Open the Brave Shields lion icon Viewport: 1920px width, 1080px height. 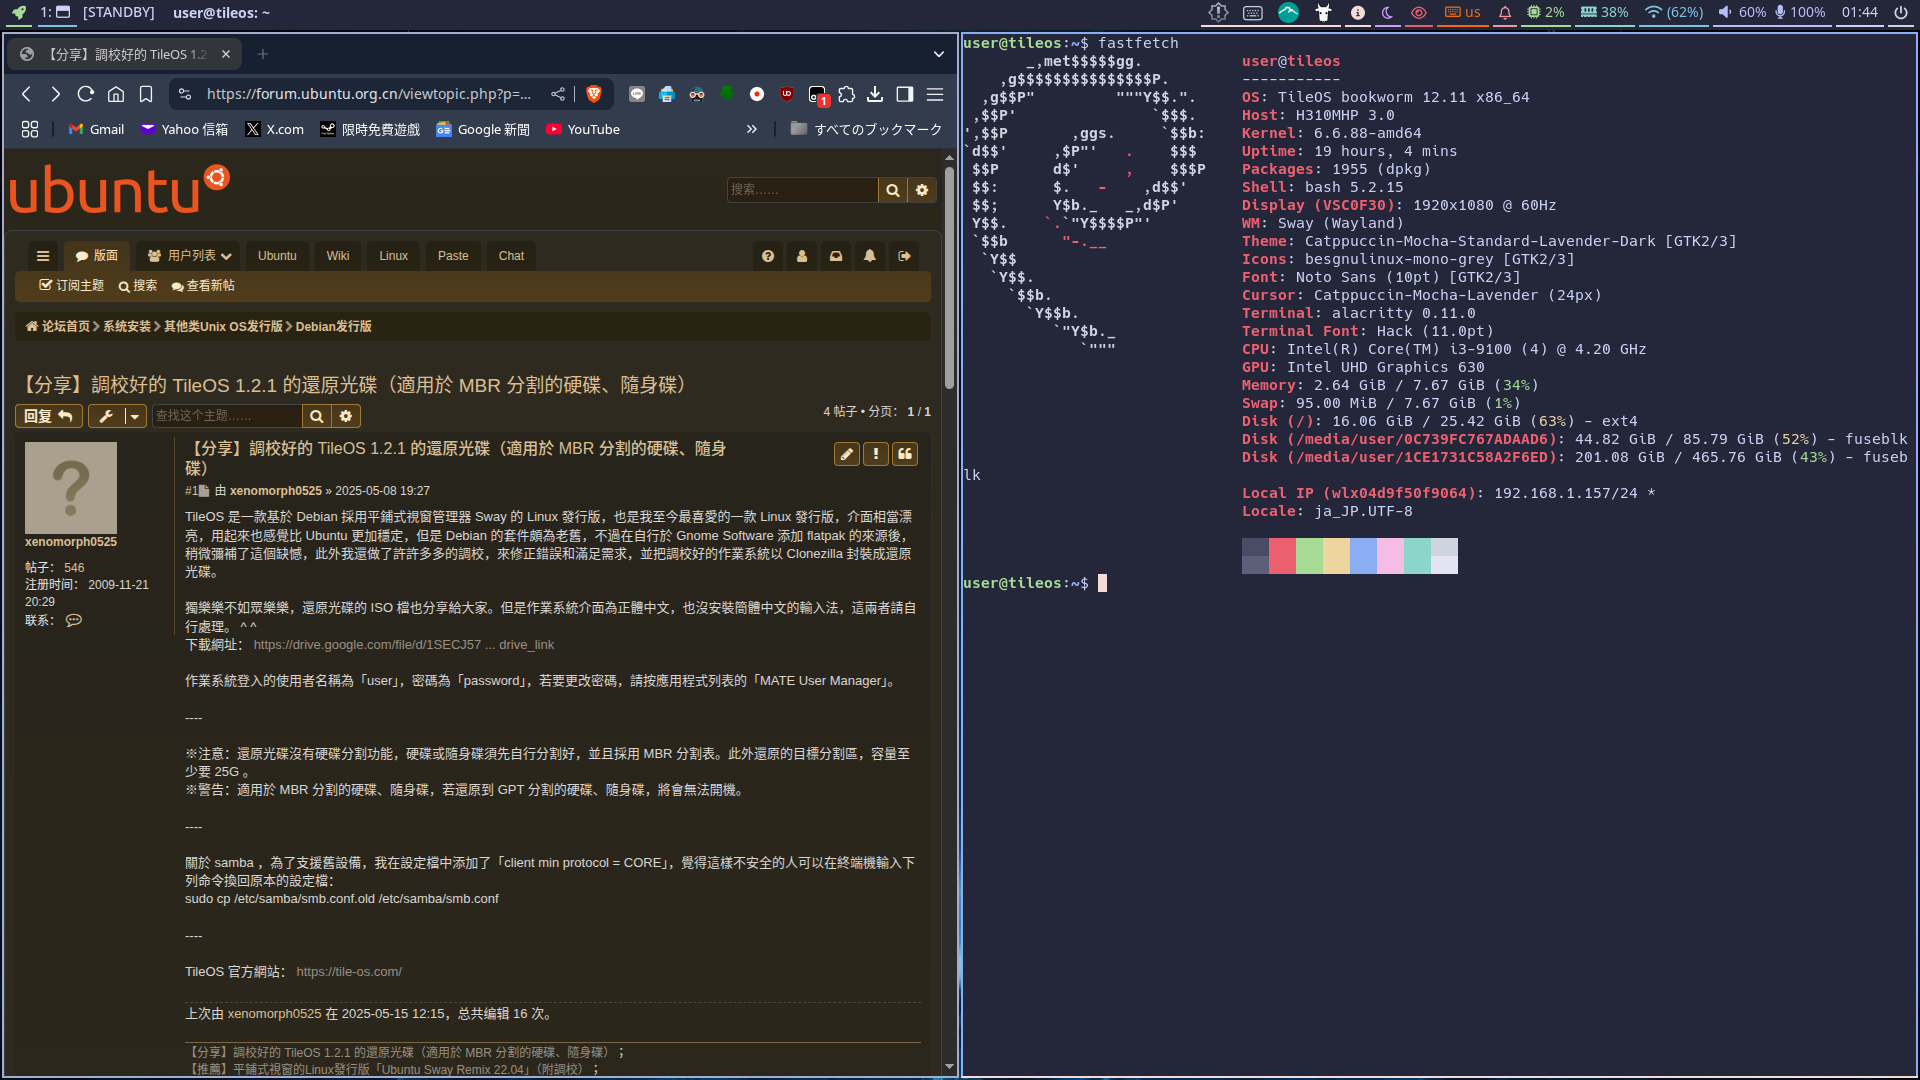point(594,94)
